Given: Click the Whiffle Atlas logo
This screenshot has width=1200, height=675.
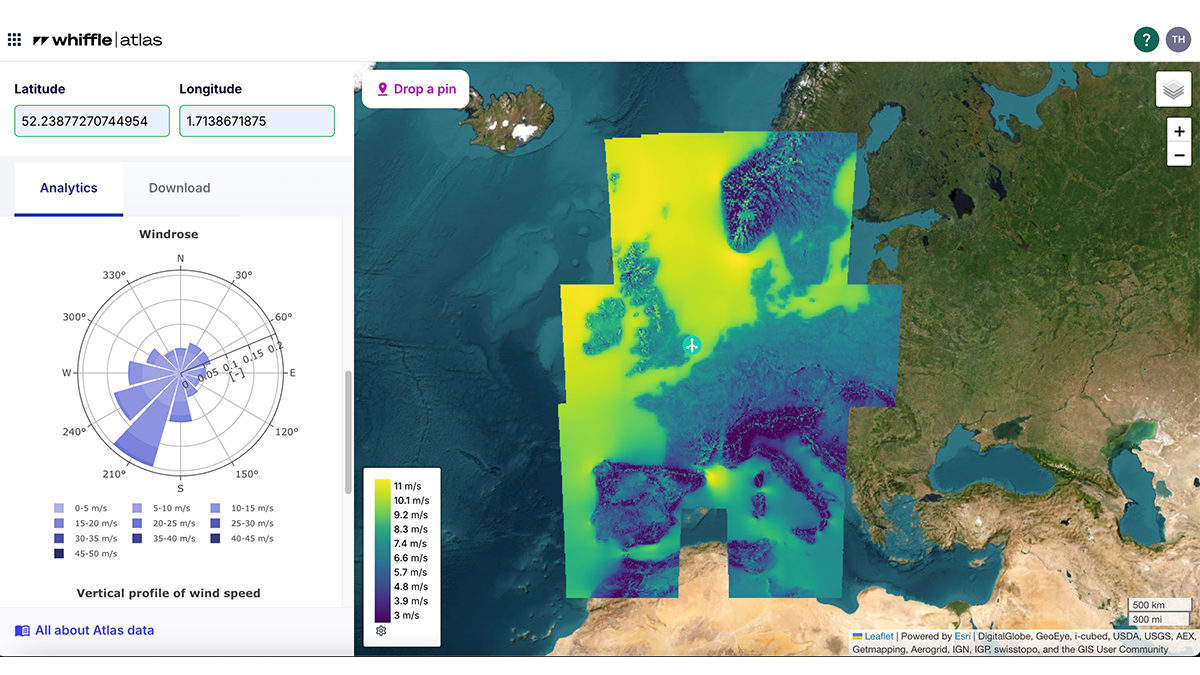Looking at the screenshot, I should (x=97, y=40).
